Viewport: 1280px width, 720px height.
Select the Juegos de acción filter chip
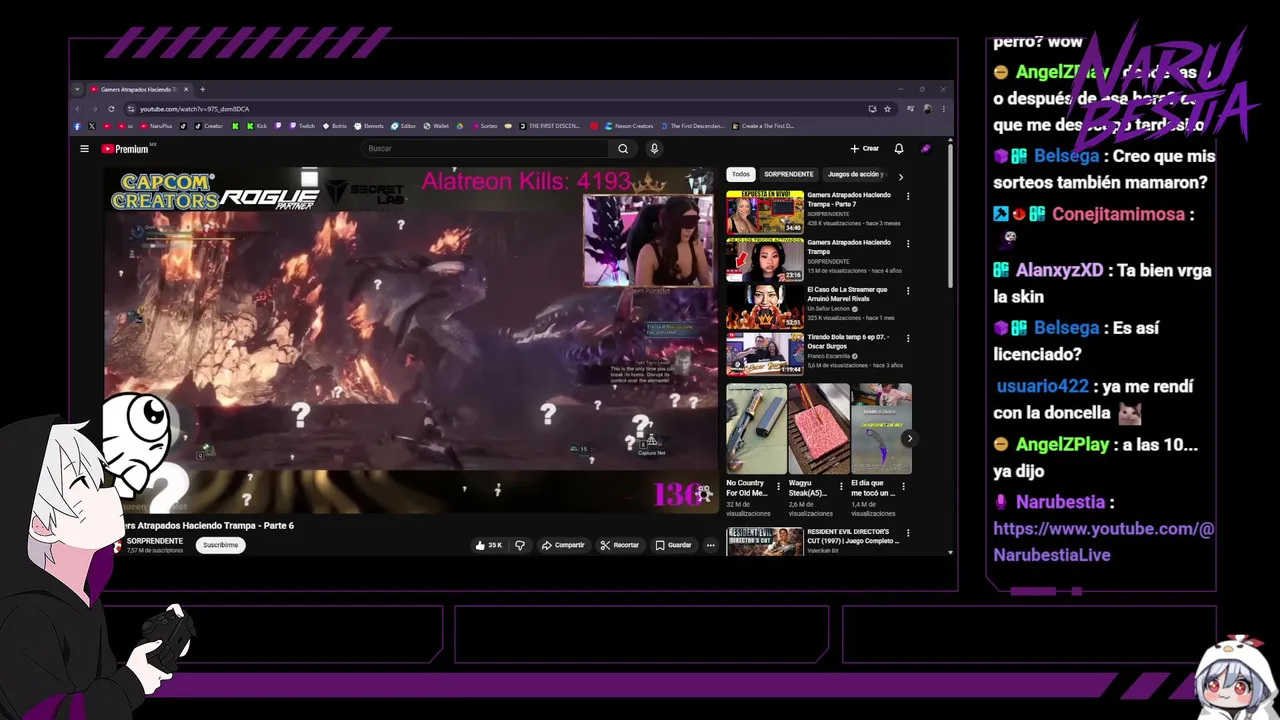pyautogui.click(x=856, y=174)
